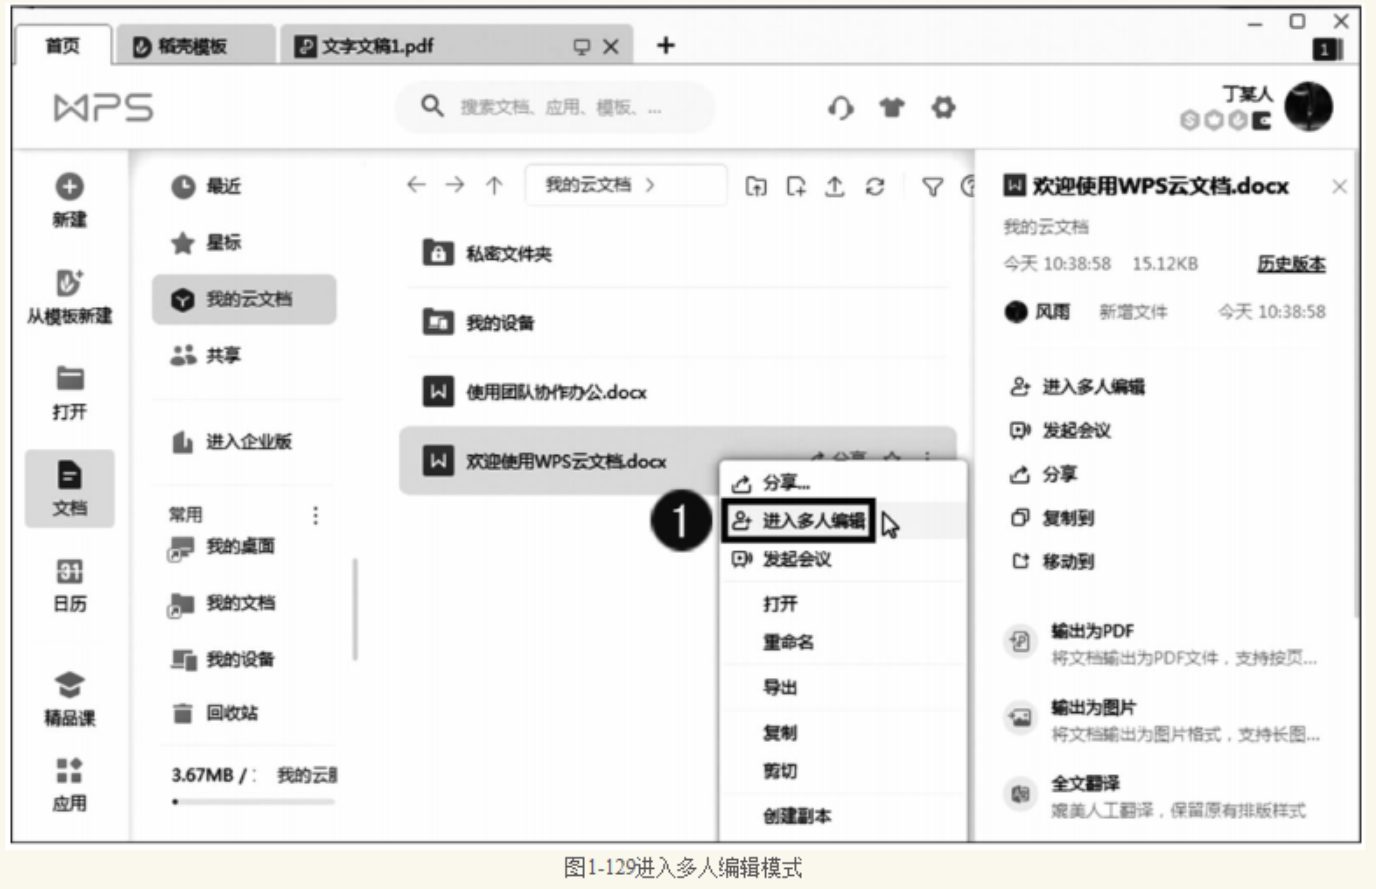1376x889 pixels.
Task: Select 创建副本 in the context menu
Action: [x=843, y=816]
